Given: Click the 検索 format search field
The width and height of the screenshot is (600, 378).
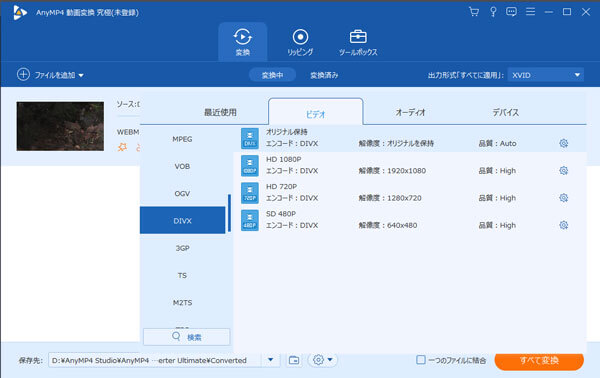Looking at the screenshot, I should [187, 337].
